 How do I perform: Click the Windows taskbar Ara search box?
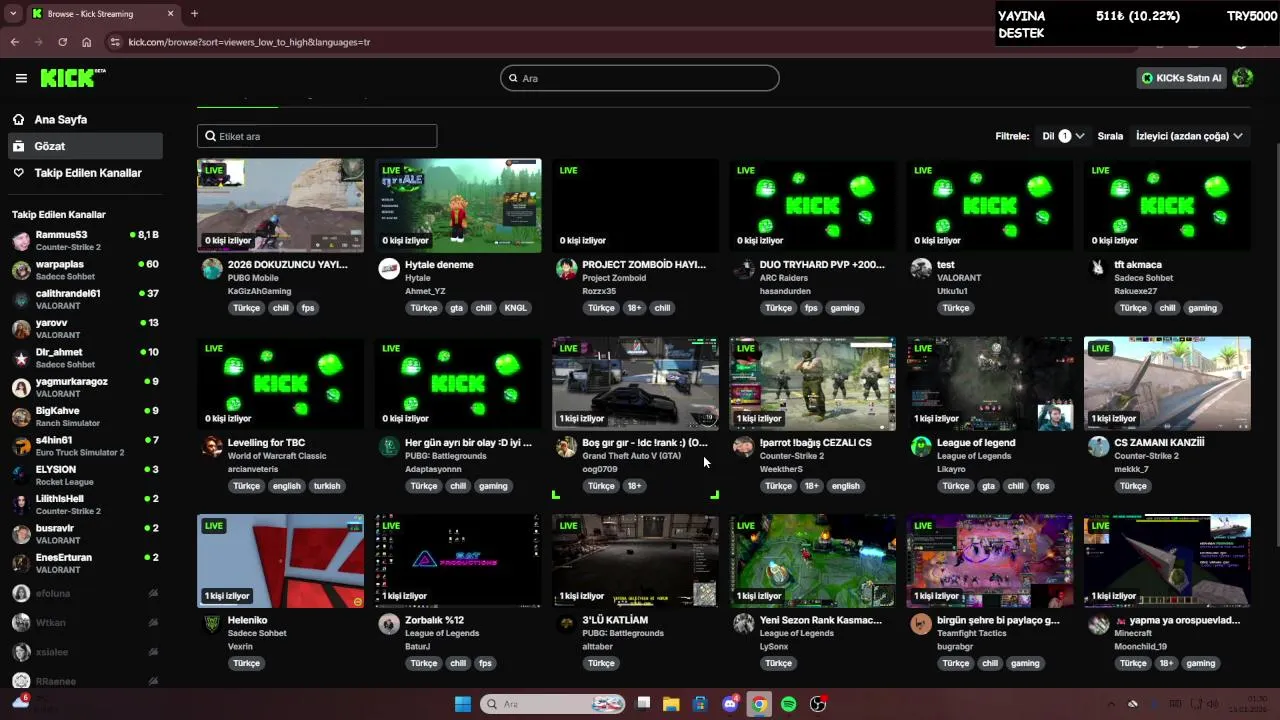(x=553, y=704)
